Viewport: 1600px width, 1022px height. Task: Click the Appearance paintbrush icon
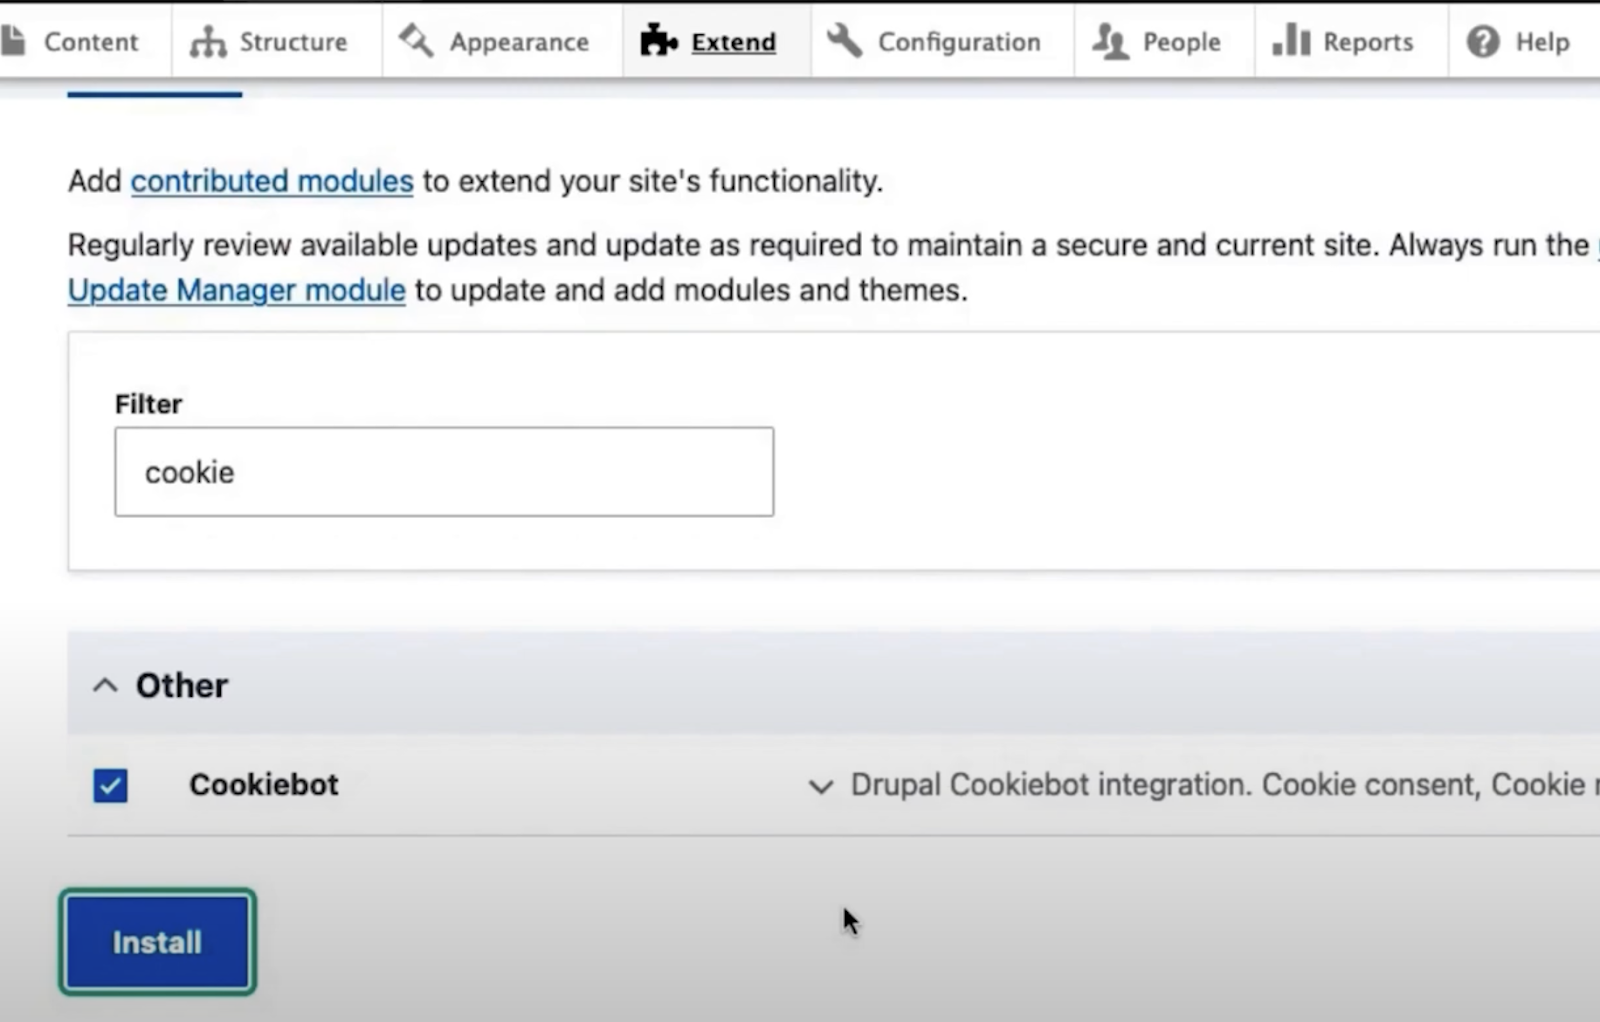tap(415, 41)
